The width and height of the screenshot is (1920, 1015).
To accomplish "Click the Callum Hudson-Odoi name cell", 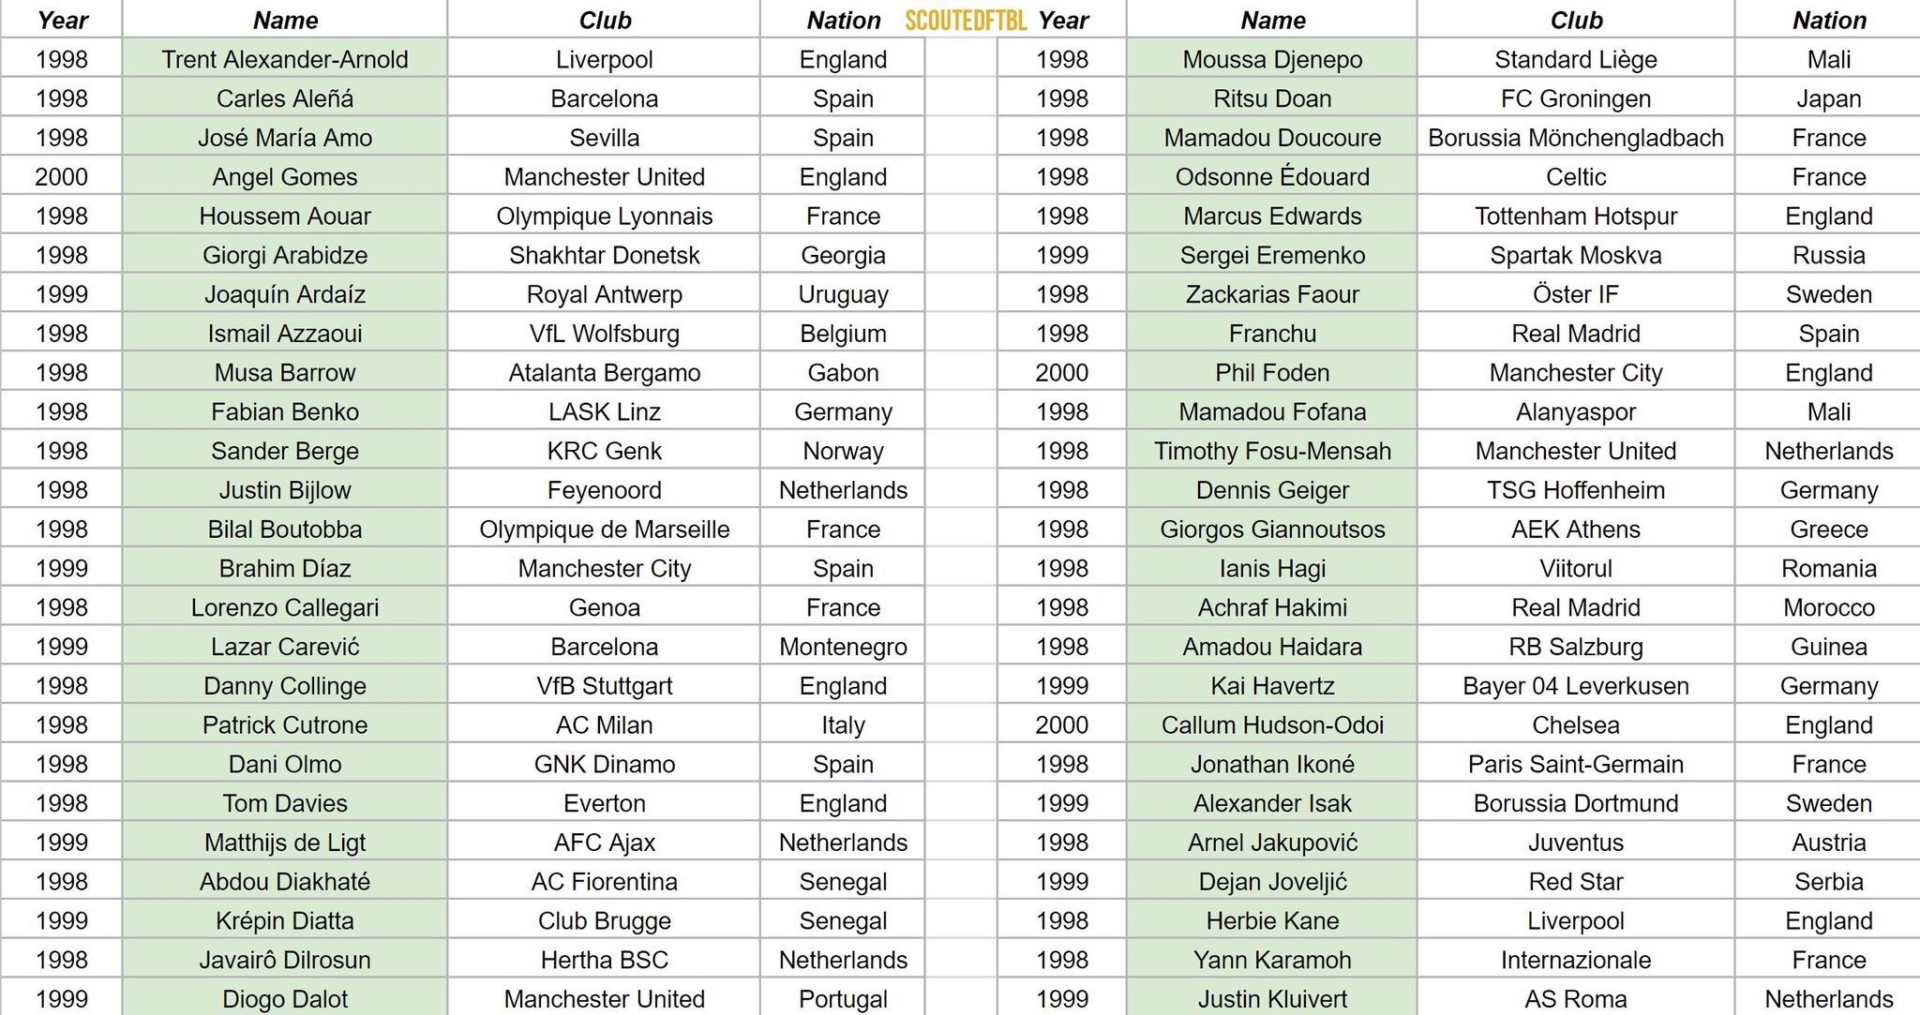I will click(x=1272, y=725).
